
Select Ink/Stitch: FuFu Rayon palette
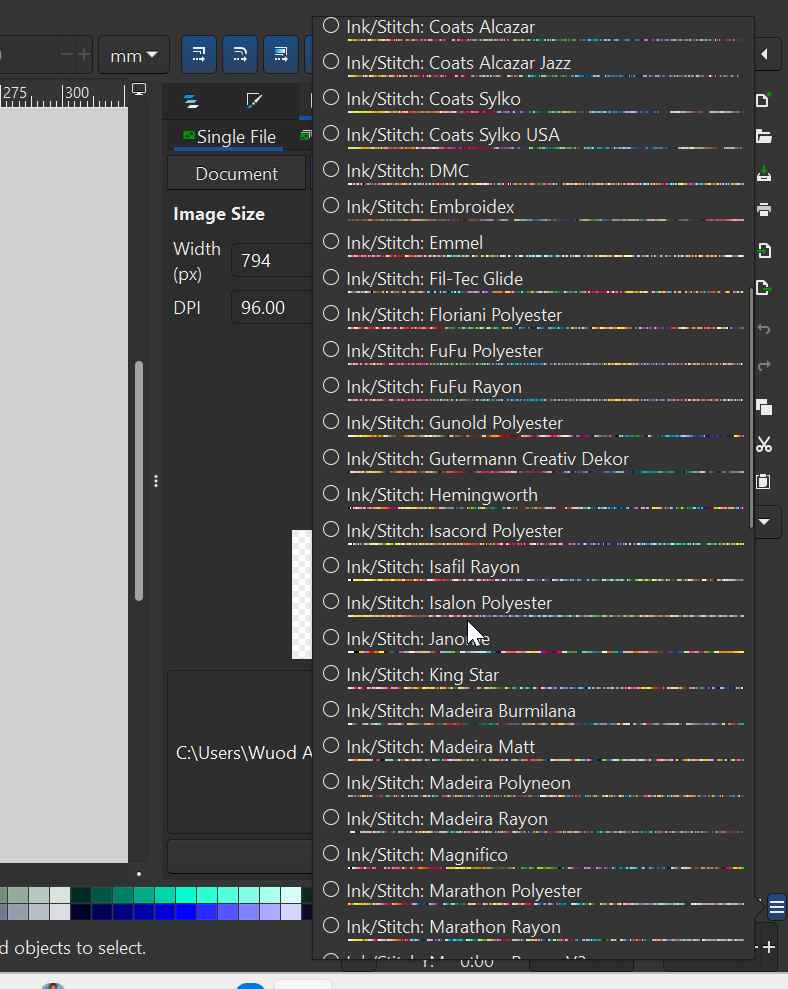(533, 389)
